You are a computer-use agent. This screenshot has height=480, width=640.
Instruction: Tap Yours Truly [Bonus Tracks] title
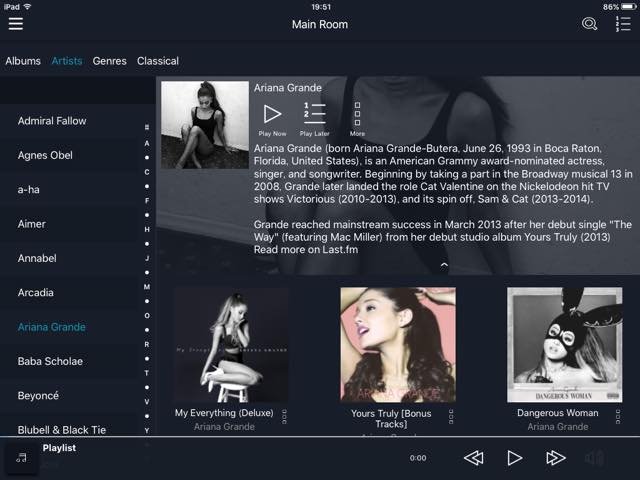(391, 418)
